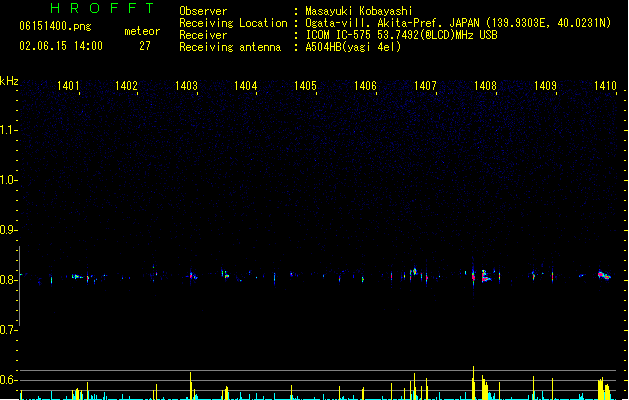Image resolution: width=629 pixels, height=400 pixels.
Task: Click the 1406 time marker
Action: (365, 86)
